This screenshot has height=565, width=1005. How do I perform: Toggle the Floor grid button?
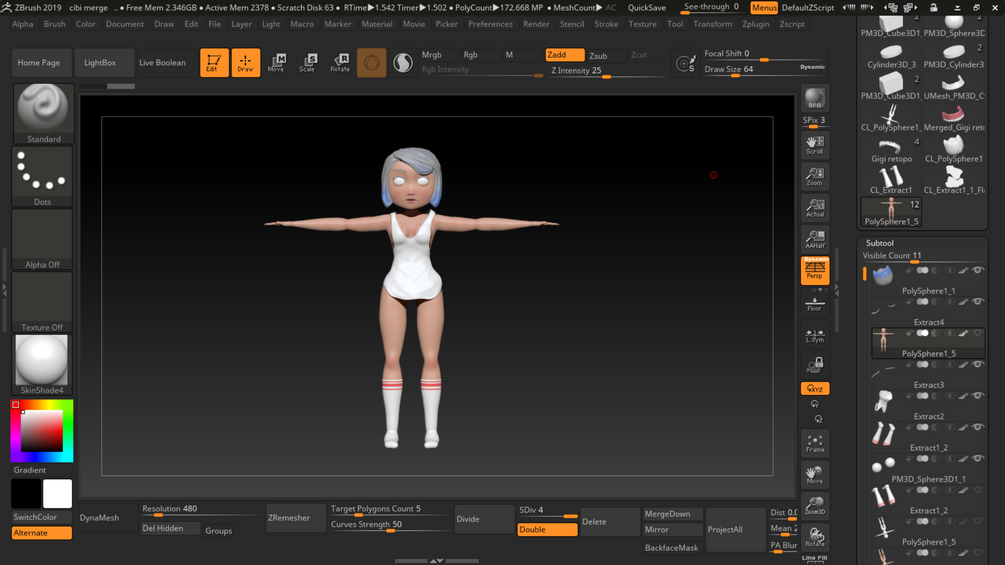pos(814,303)
